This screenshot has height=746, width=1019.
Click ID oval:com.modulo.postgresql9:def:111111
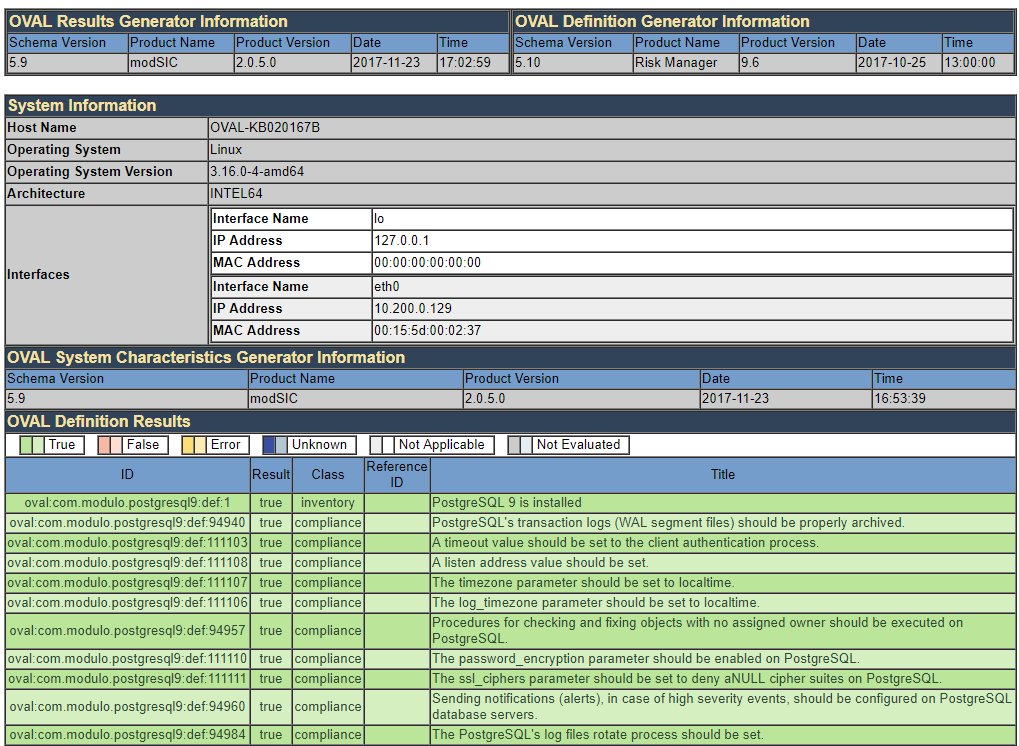point(127,679)
